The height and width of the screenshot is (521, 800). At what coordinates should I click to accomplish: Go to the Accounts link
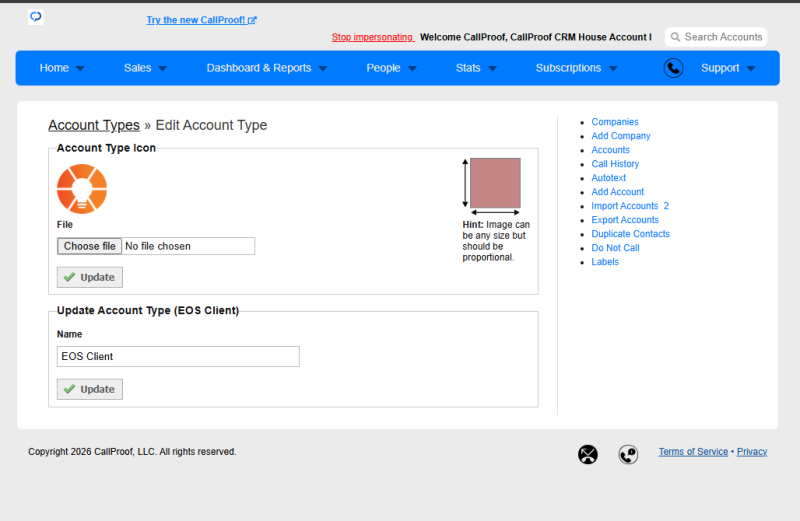tap(610, 150)
